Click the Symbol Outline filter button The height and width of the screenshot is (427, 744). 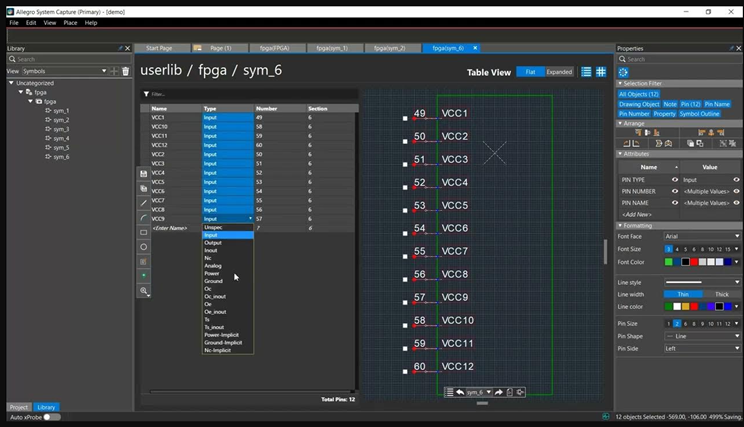pyautogui.click(x=699, y=114)
